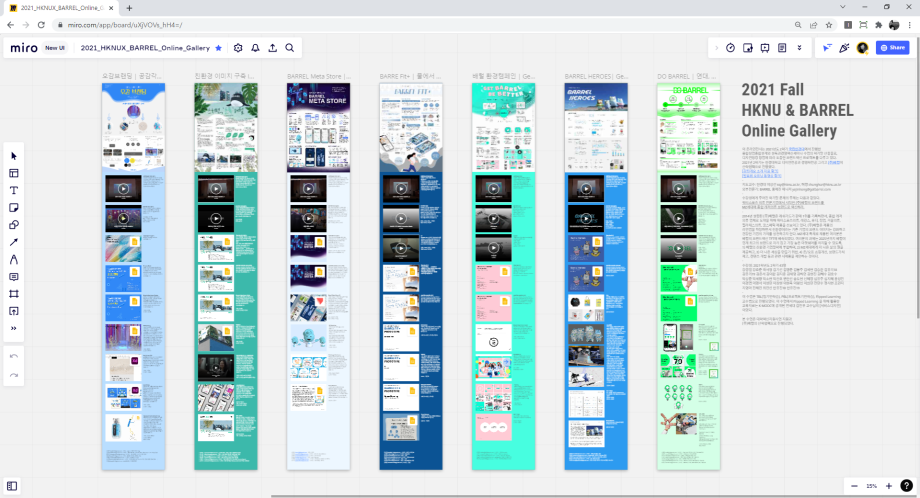Viewport: 920px width, 498px height.
Task: Click the blue Share button
Action: click(x=892, y=47)
